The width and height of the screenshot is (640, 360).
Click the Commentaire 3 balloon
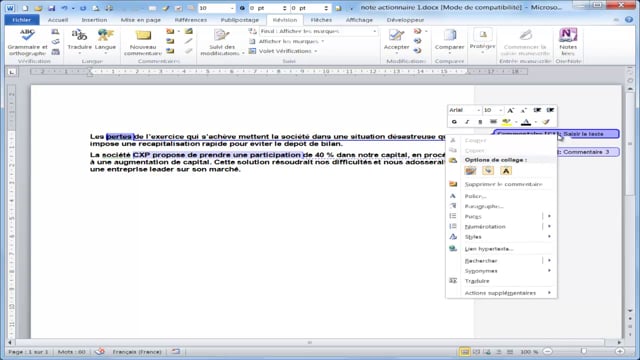[x=588, y=152]
